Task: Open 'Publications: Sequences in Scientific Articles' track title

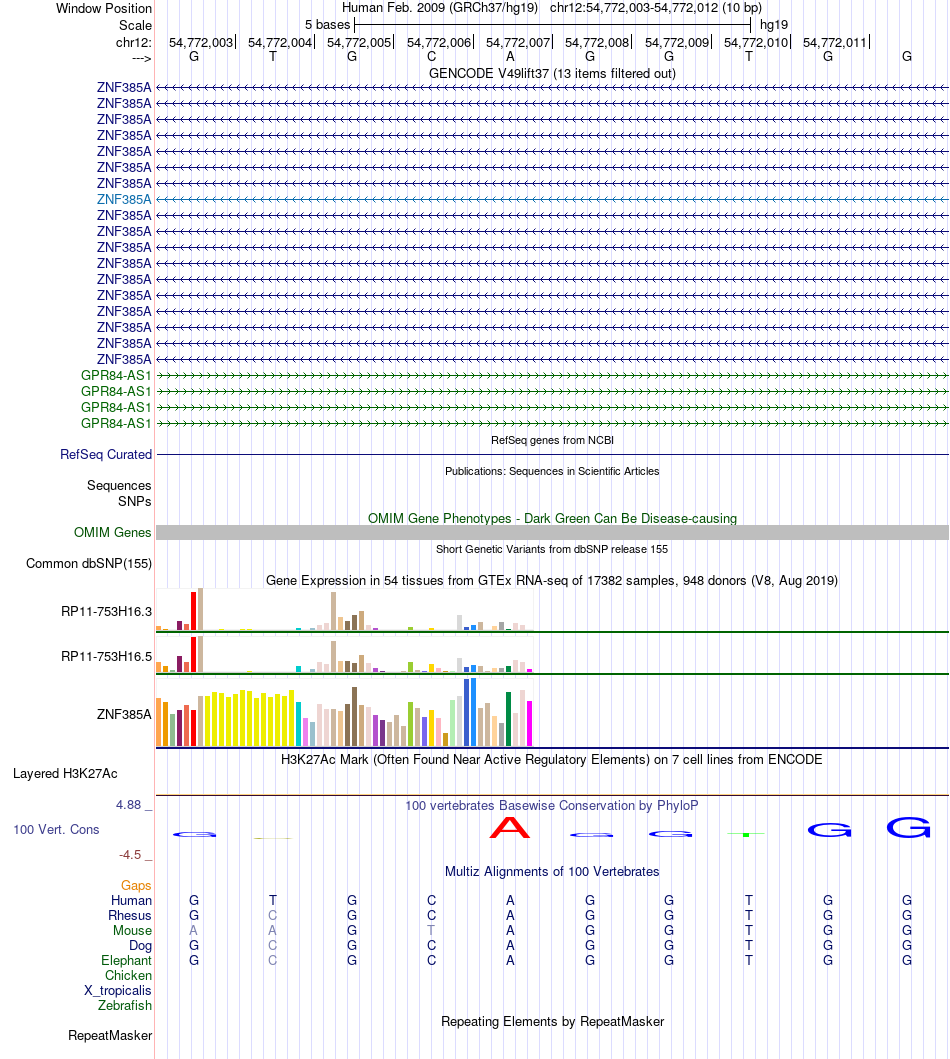Action: pos(552,471)
